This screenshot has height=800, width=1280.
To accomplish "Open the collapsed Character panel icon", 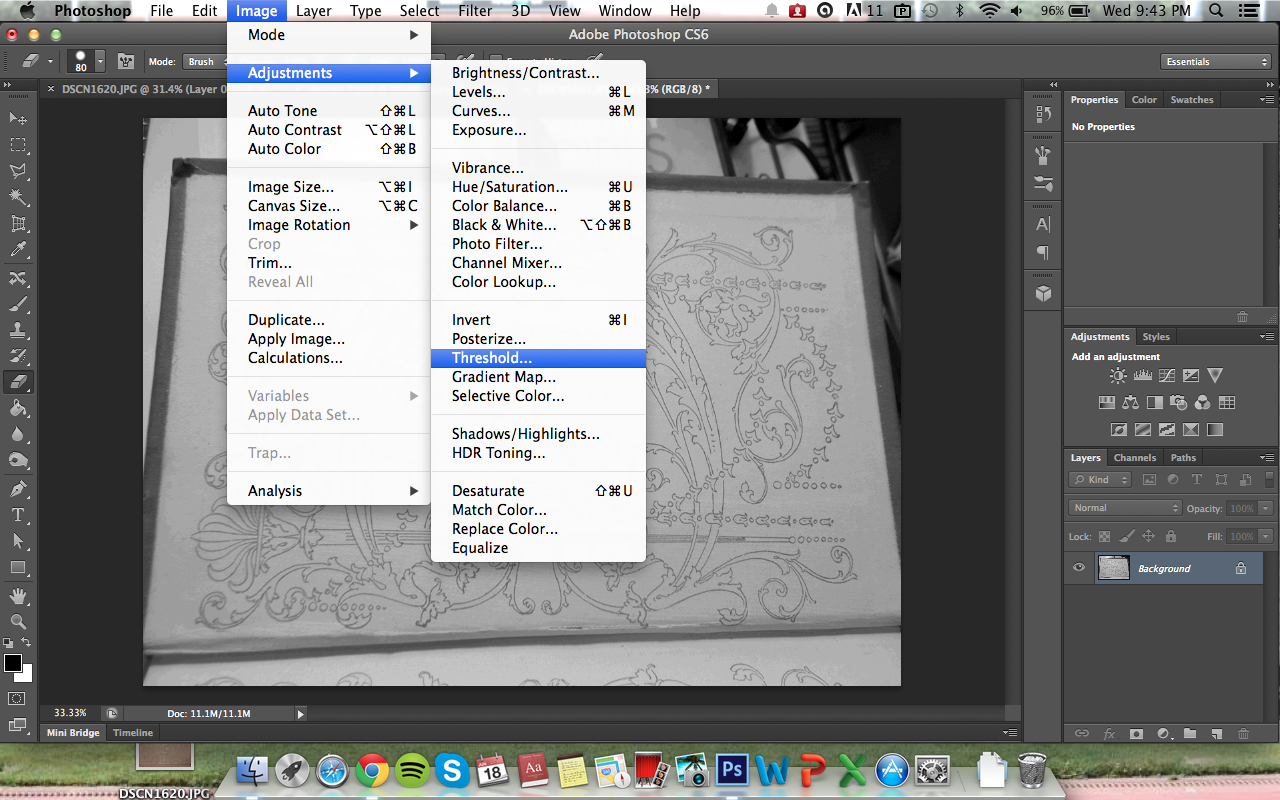I will 1043,224.
